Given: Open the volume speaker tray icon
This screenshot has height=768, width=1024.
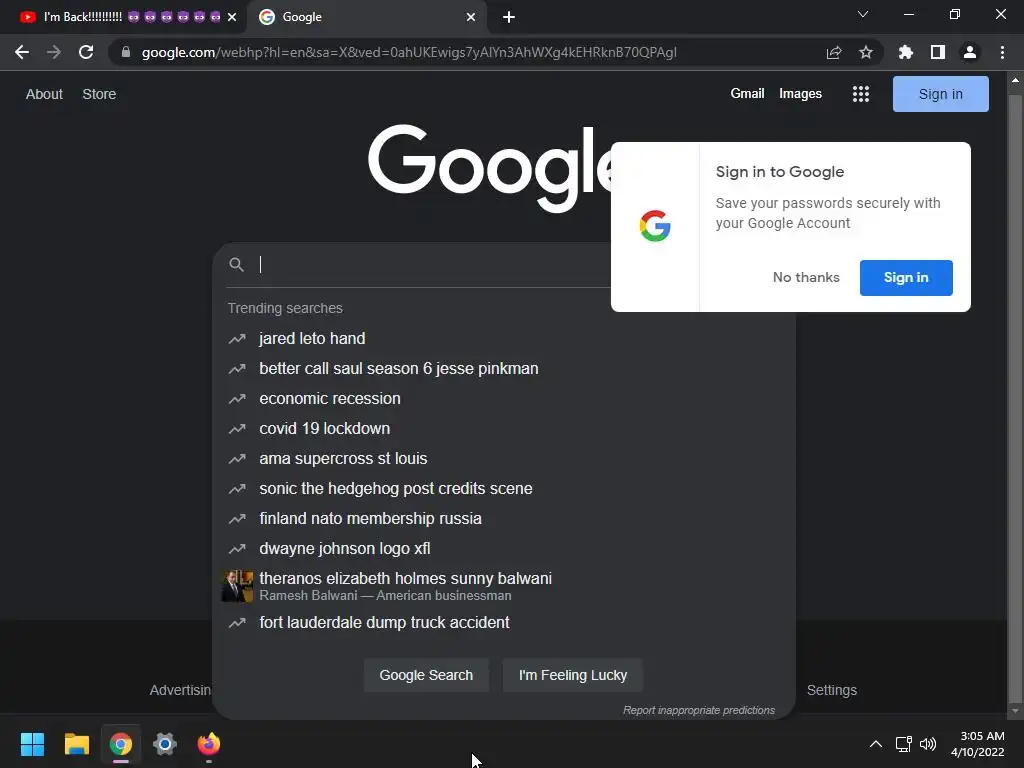Looking at the screenshot, I should point(928,744).
